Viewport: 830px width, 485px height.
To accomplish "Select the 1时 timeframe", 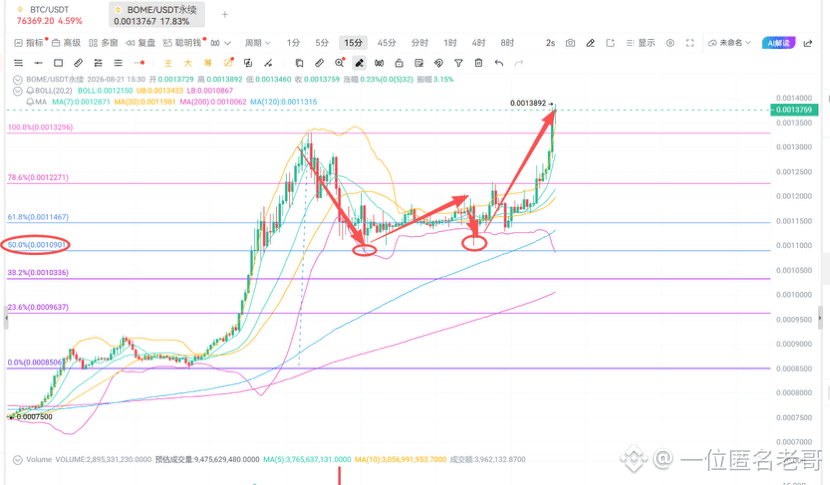I will tap(450, 43).
